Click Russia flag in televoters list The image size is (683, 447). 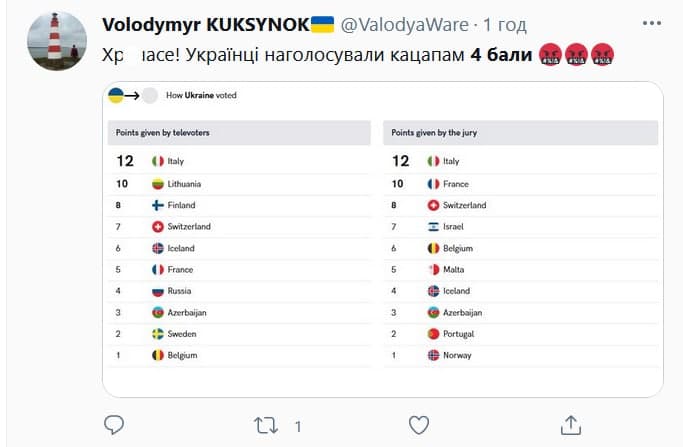[x=158, y=291]
